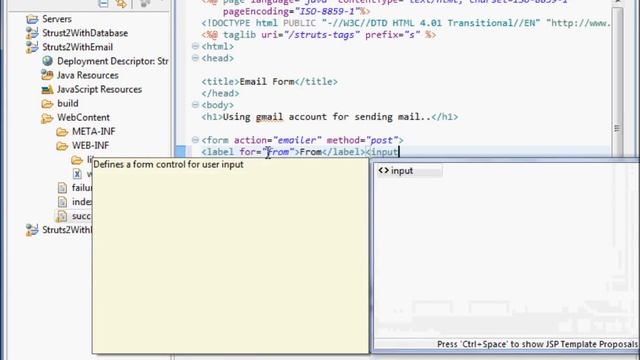Click the Strust2WithDatabase project icon
This screenshot has width=640, height=360.
pyautogui.click(x=32, y=33)
